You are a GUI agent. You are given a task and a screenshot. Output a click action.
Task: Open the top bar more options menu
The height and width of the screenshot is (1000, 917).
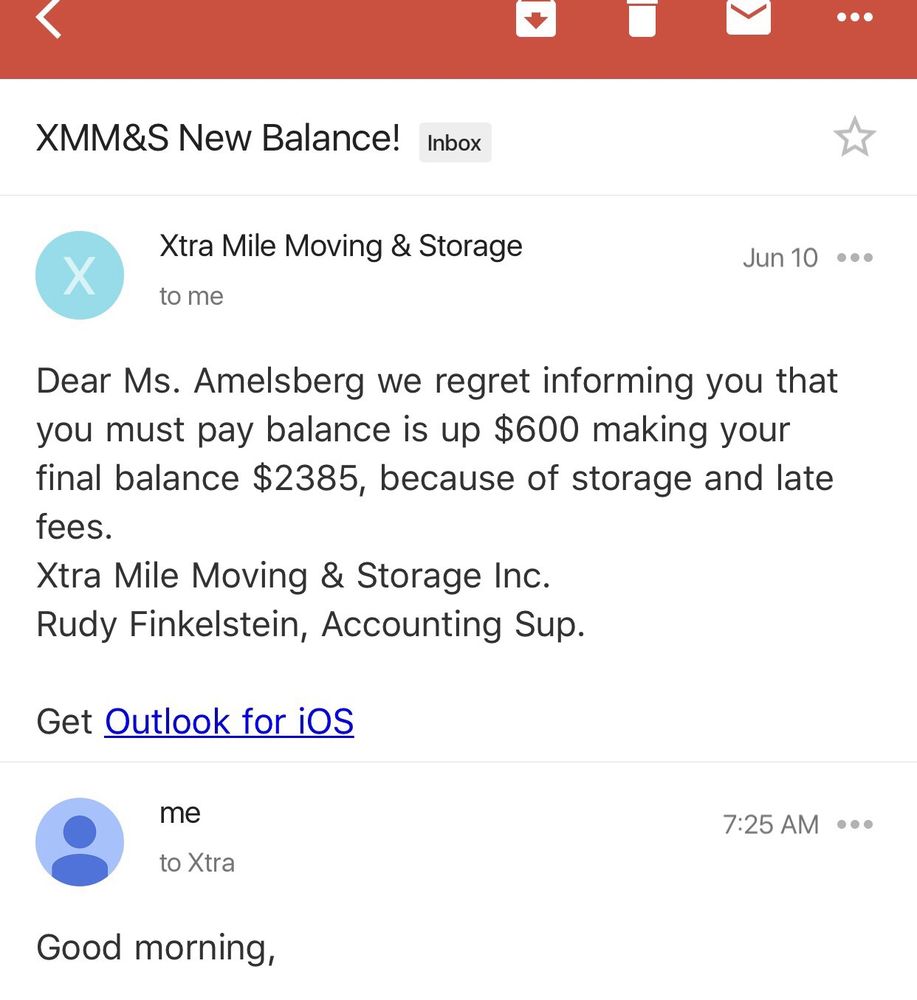point(854,17)
